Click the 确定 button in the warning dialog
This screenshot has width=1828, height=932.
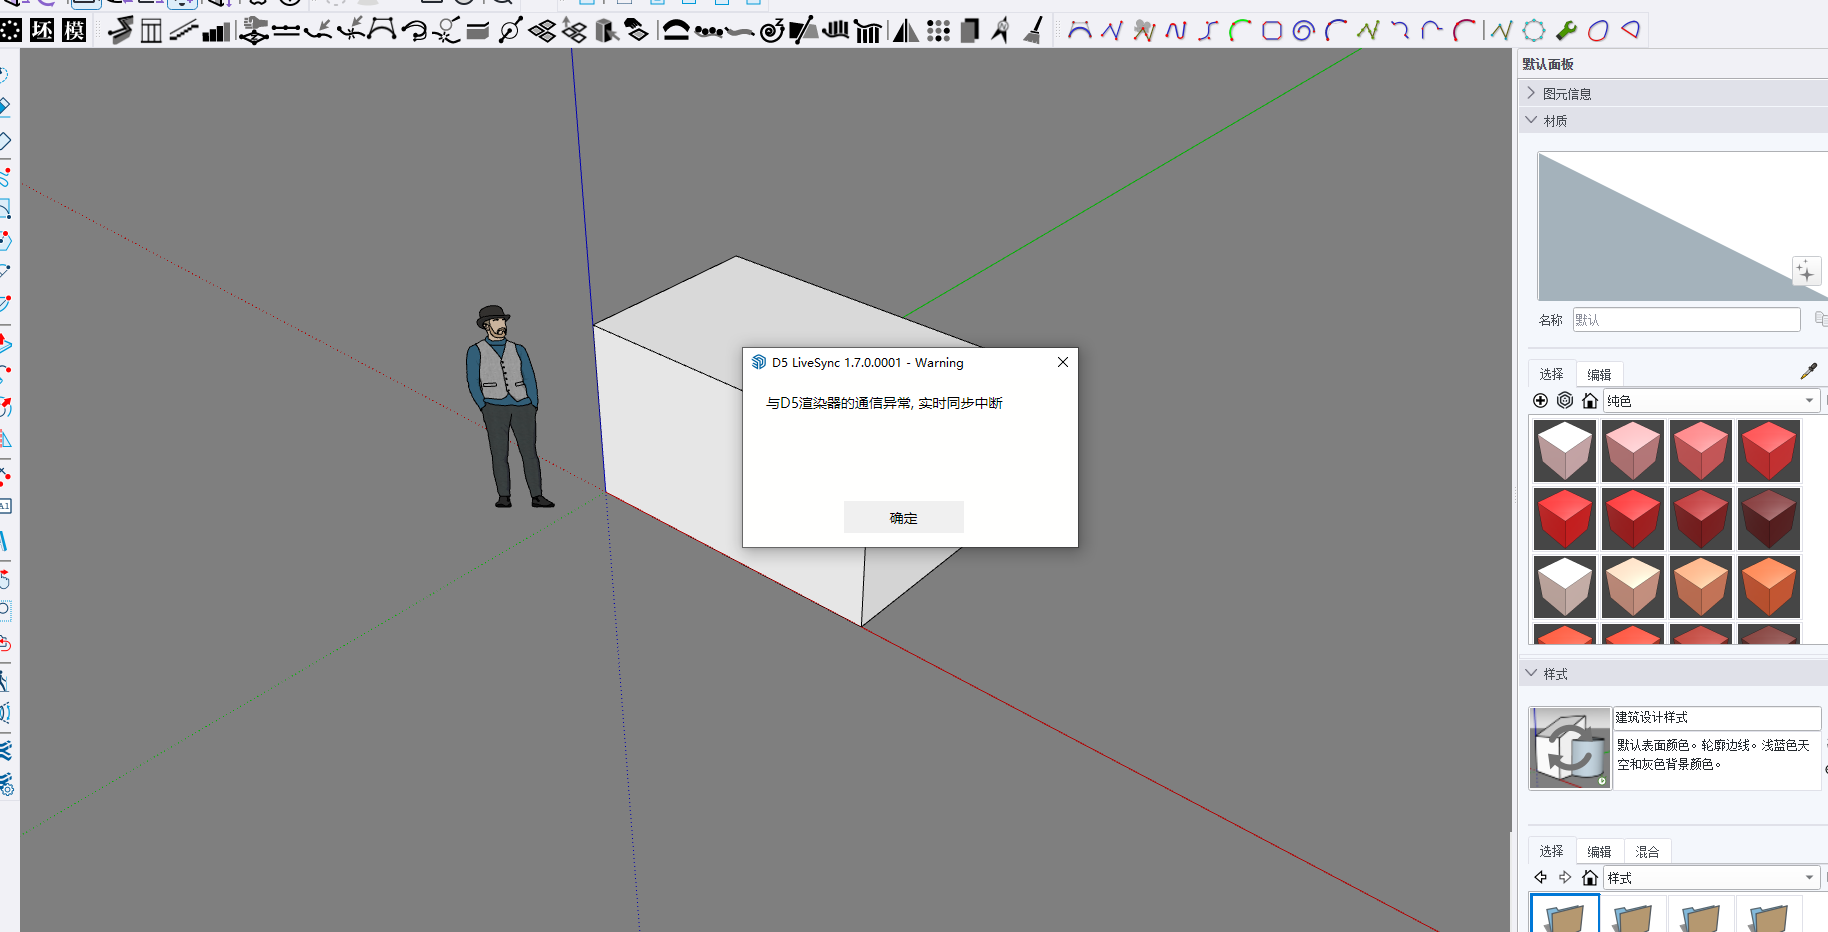click(903, 517)
